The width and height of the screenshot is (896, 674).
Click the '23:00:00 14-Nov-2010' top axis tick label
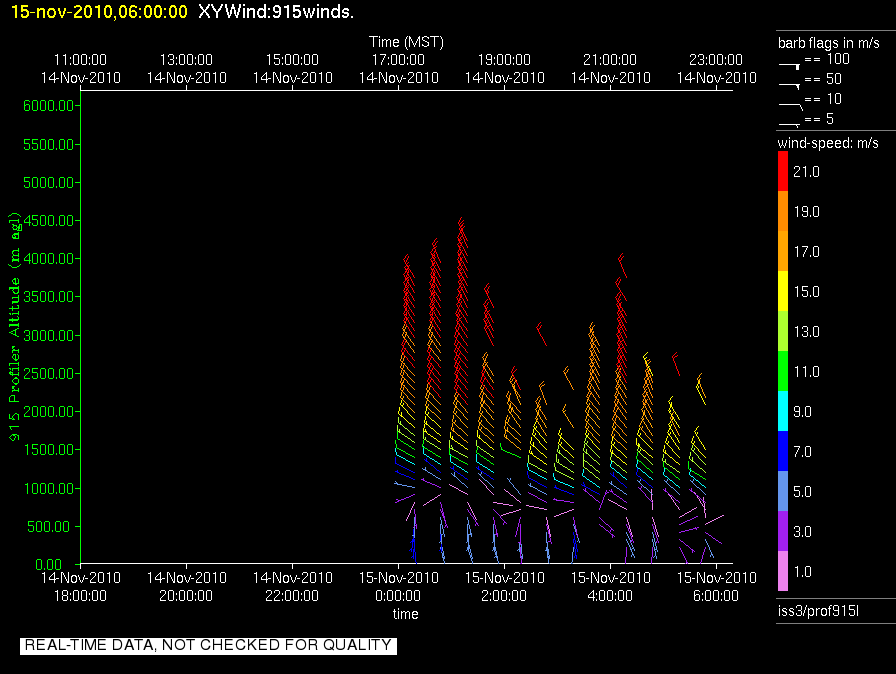pyautogui.click(x=716, y=69)
